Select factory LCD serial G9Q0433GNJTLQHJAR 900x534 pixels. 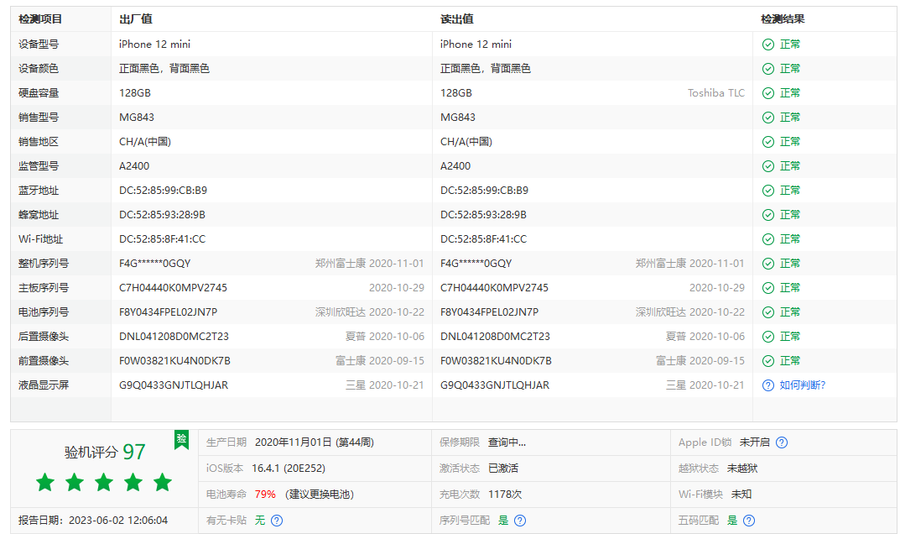pos(174,385)
